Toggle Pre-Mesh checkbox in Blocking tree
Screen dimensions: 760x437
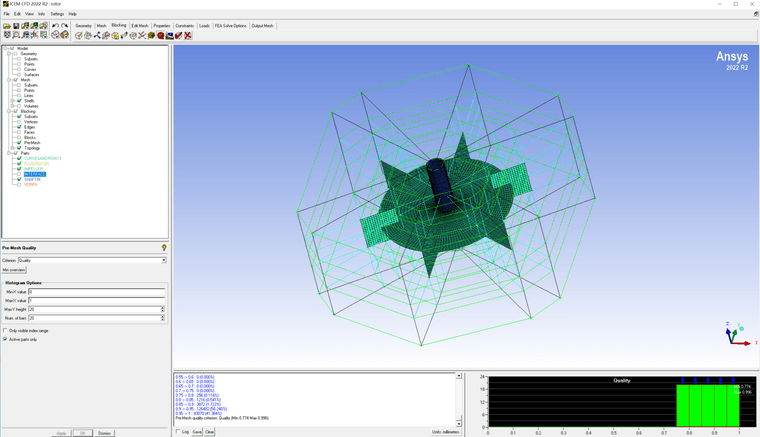(19, 142)
